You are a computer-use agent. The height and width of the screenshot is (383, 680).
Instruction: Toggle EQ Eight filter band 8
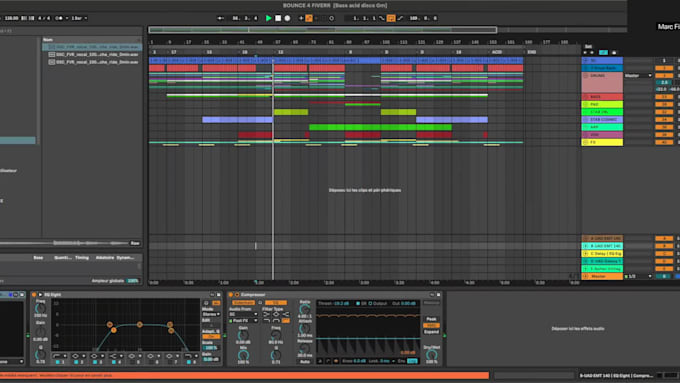click(189, 362)
